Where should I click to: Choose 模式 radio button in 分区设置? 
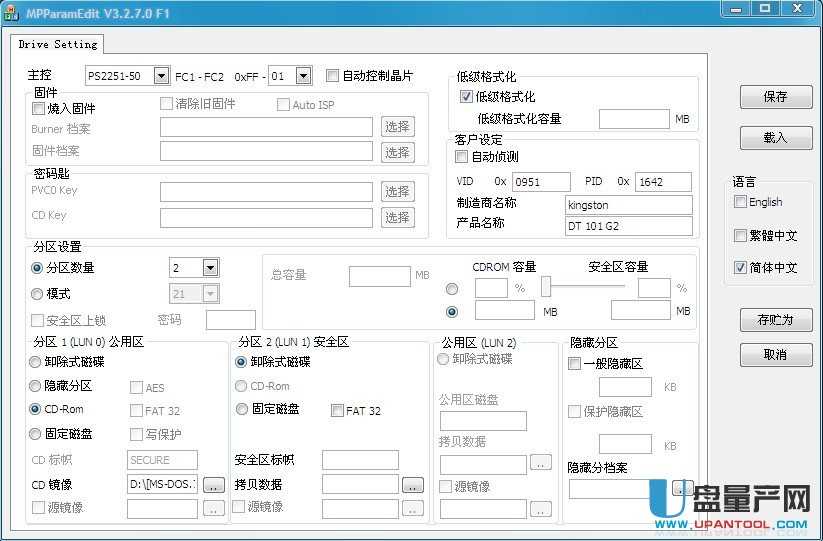click(x=37, y=294)
